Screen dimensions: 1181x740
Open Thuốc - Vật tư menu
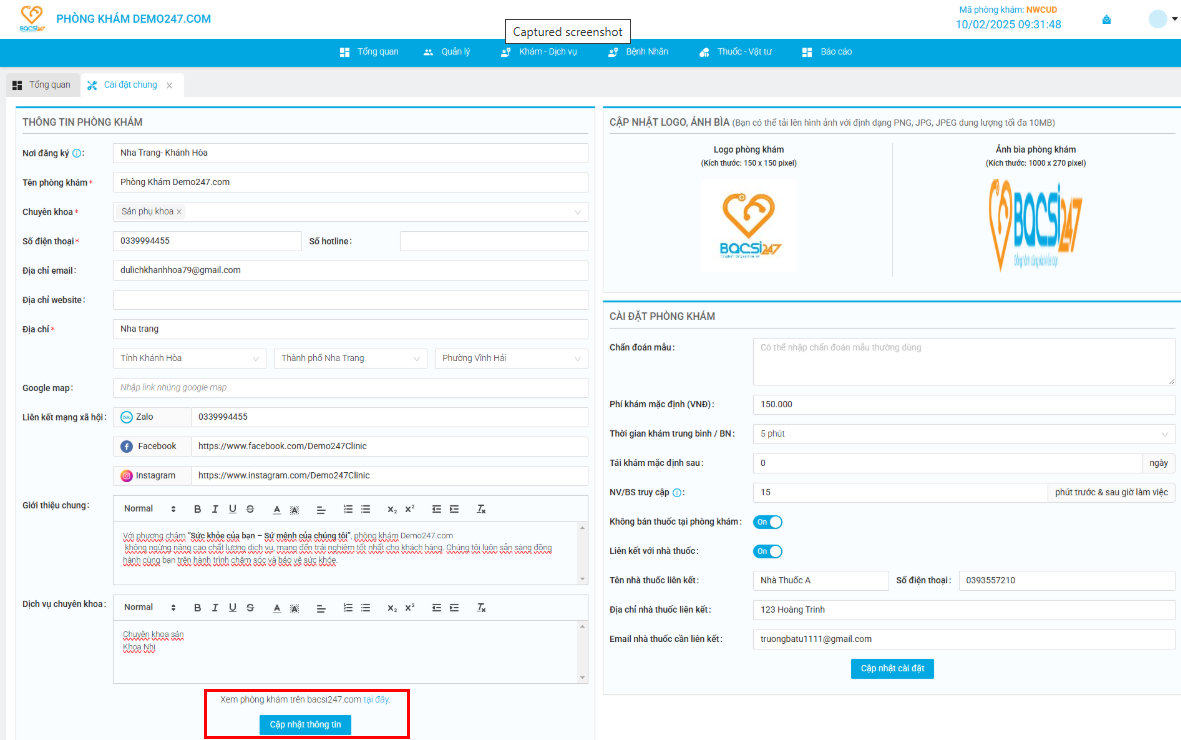[x=735, y=52]
